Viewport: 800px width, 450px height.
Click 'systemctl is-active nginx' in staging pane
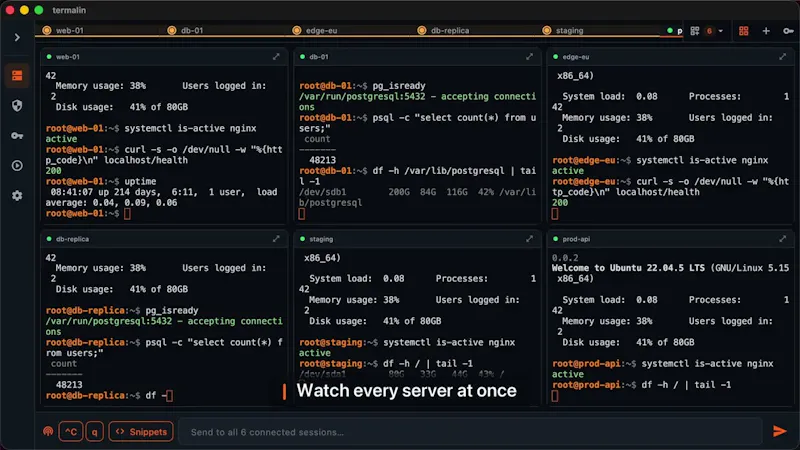(x=449, y=342)
